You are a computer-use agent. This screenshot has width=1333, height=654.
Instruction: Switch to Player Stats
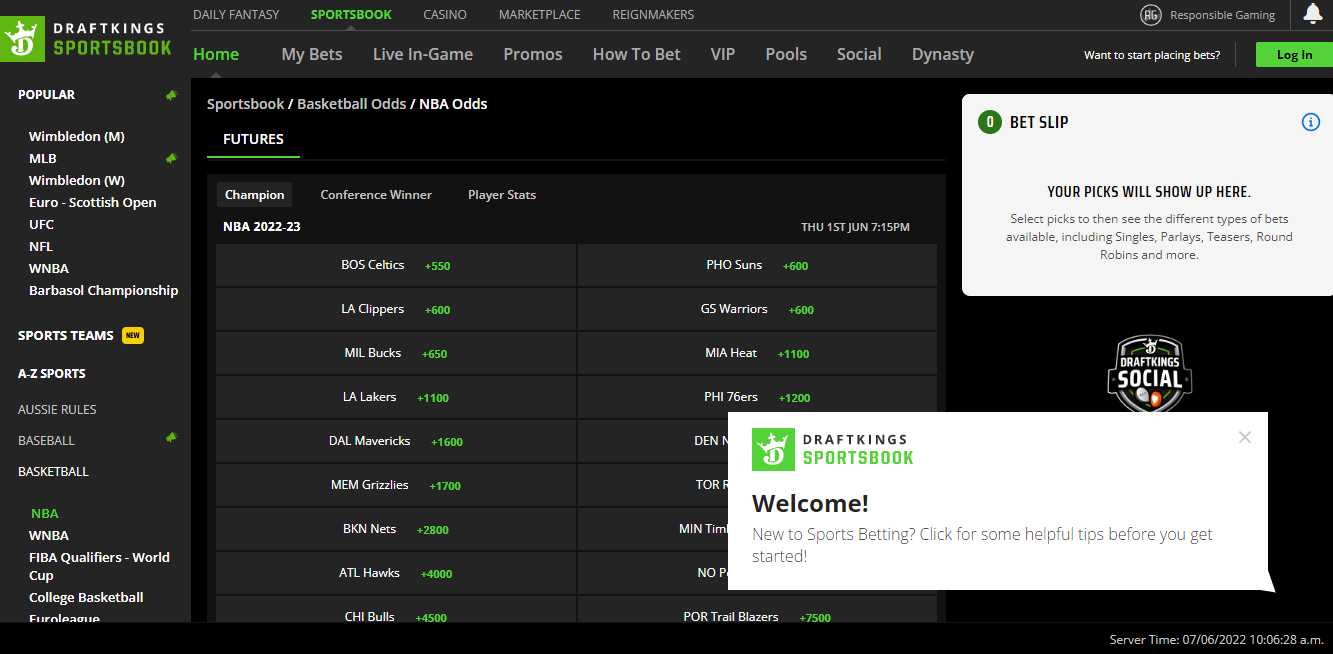coord(502,195)
